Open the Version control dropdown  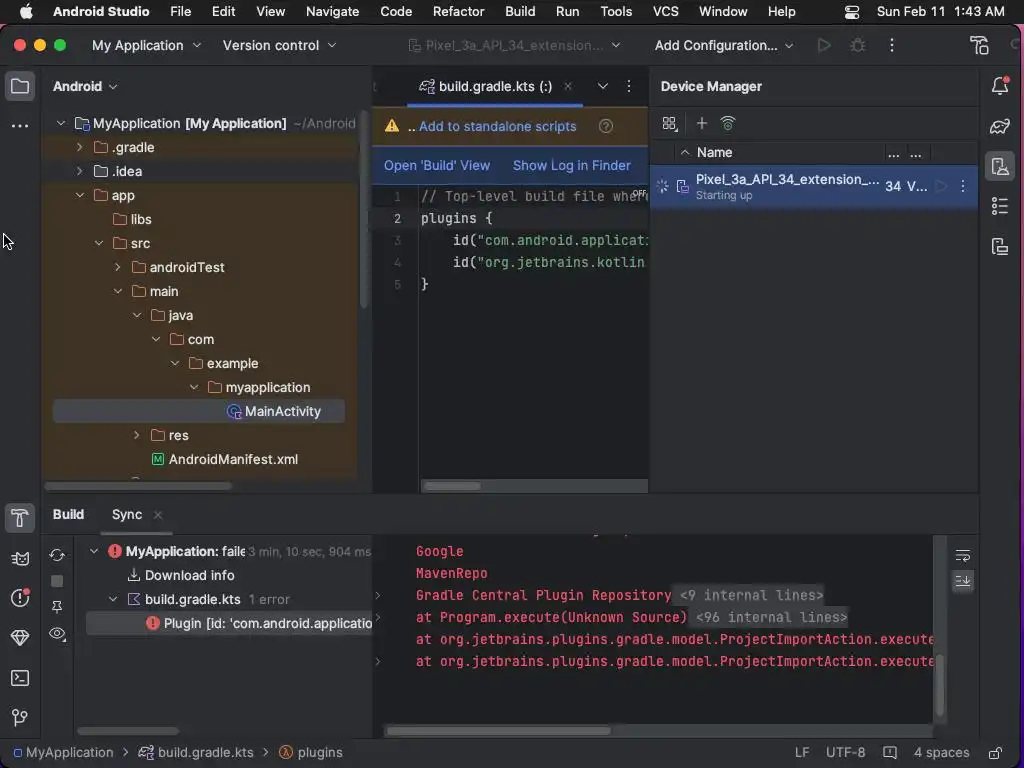click(x=279, y=45)
